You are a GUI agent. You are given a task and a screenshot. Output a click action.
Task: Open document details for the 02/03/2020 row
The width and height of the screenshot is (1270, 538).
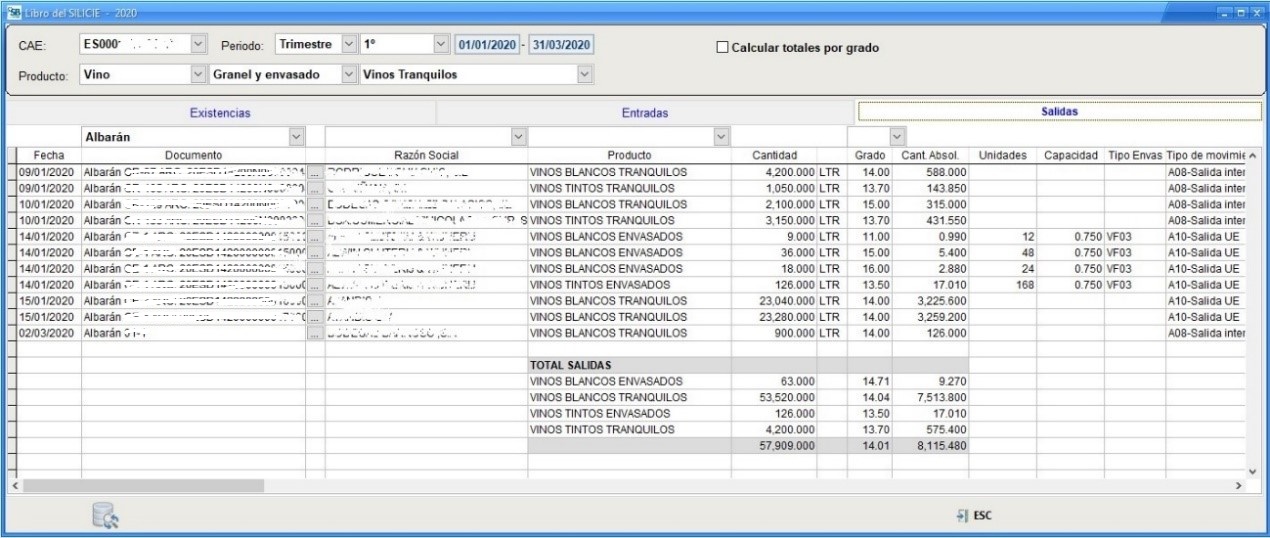316,333
